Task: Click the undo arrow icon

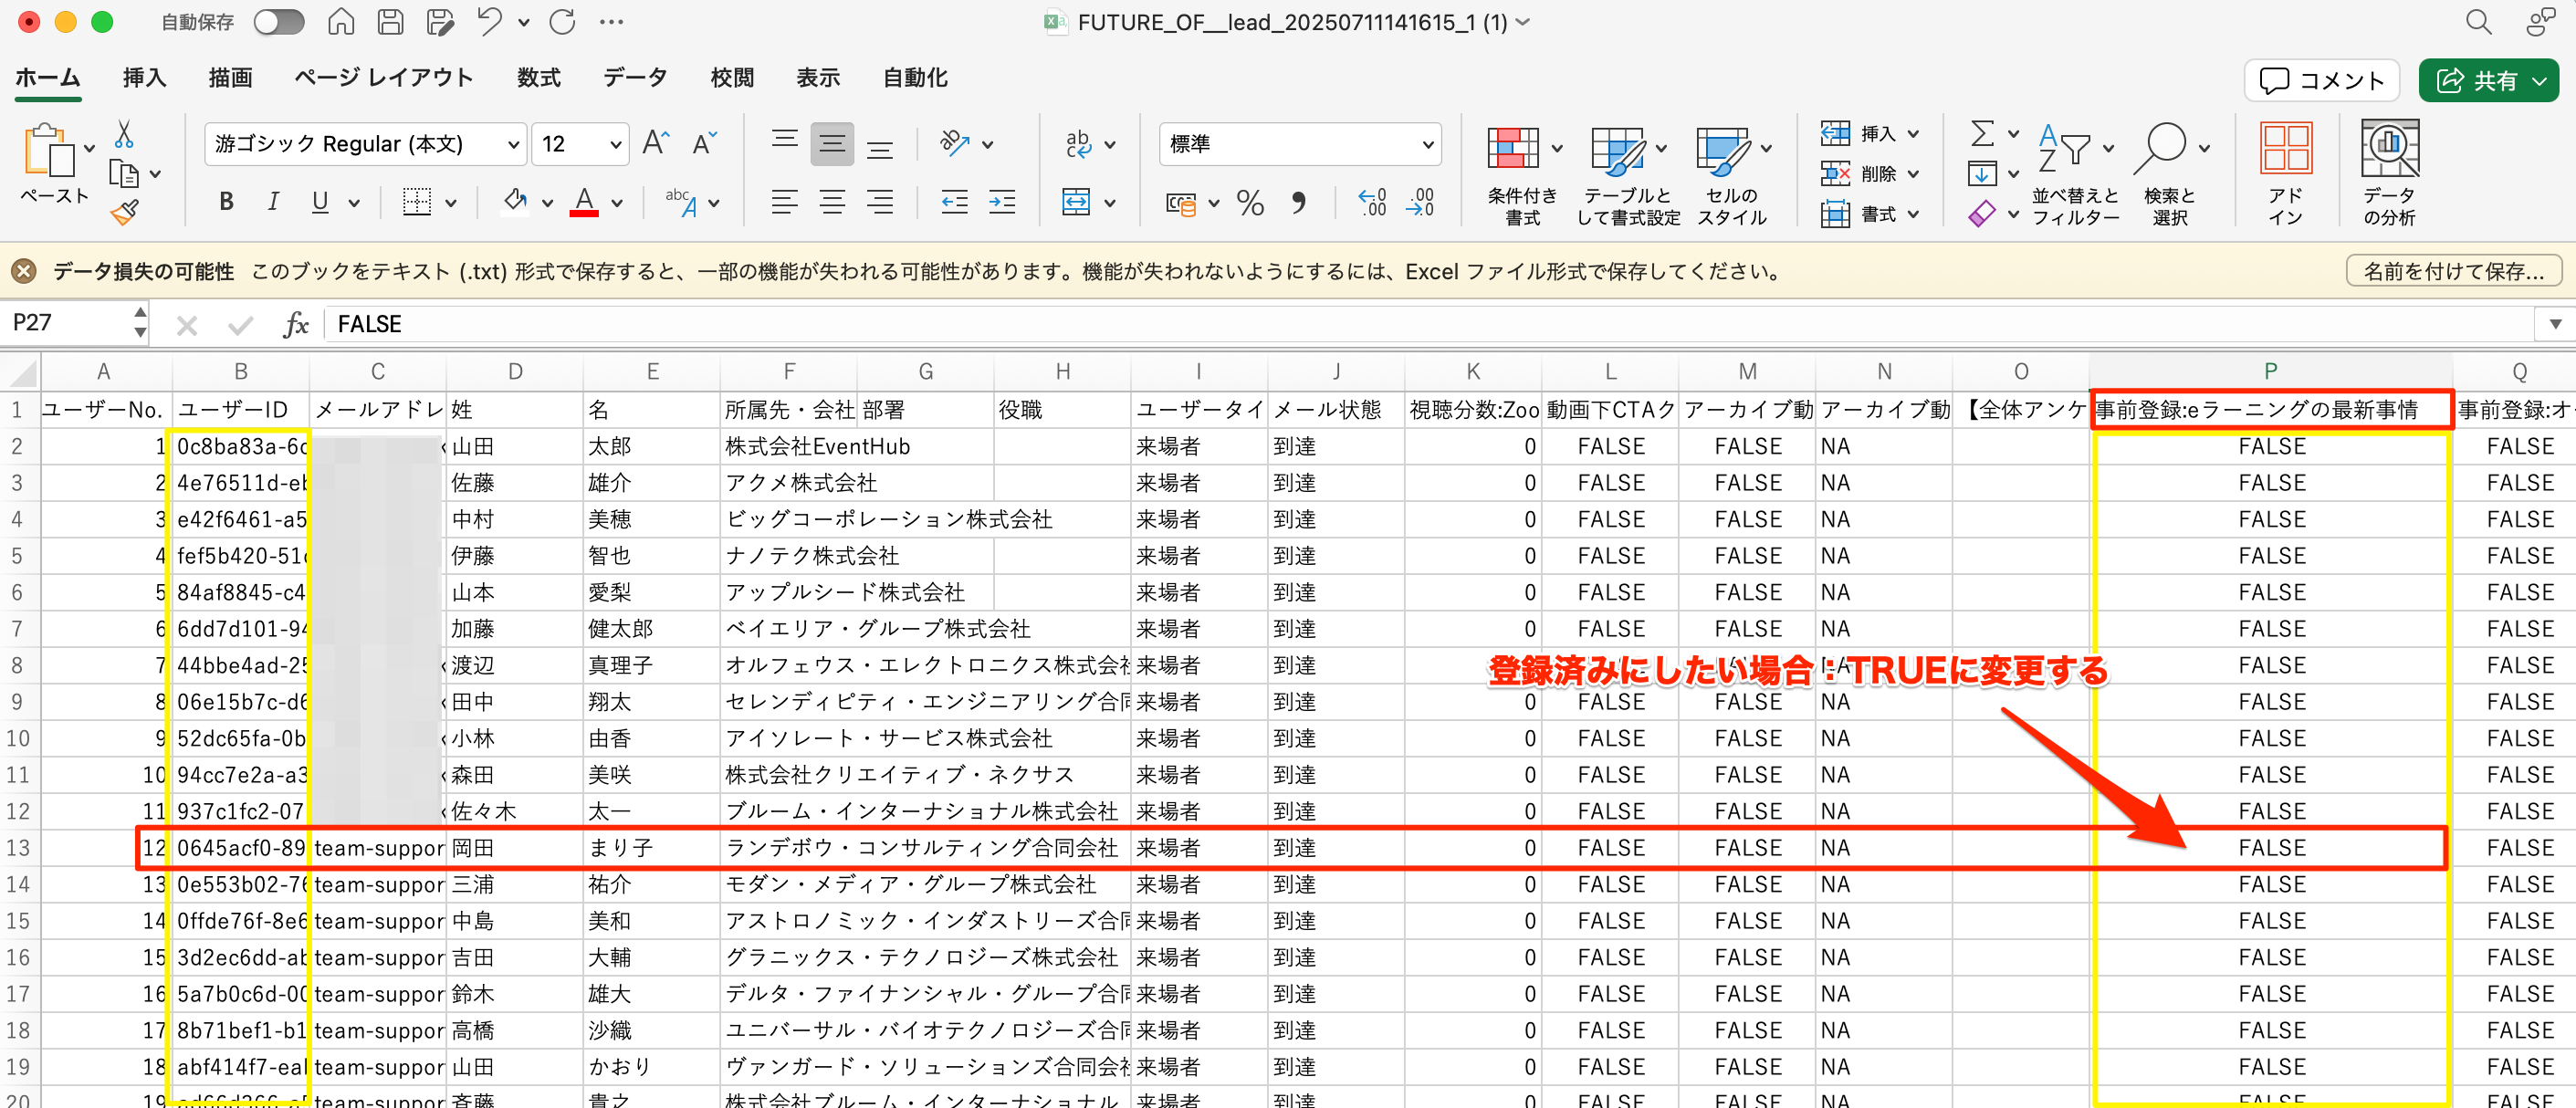Action: tap(489, 22)
